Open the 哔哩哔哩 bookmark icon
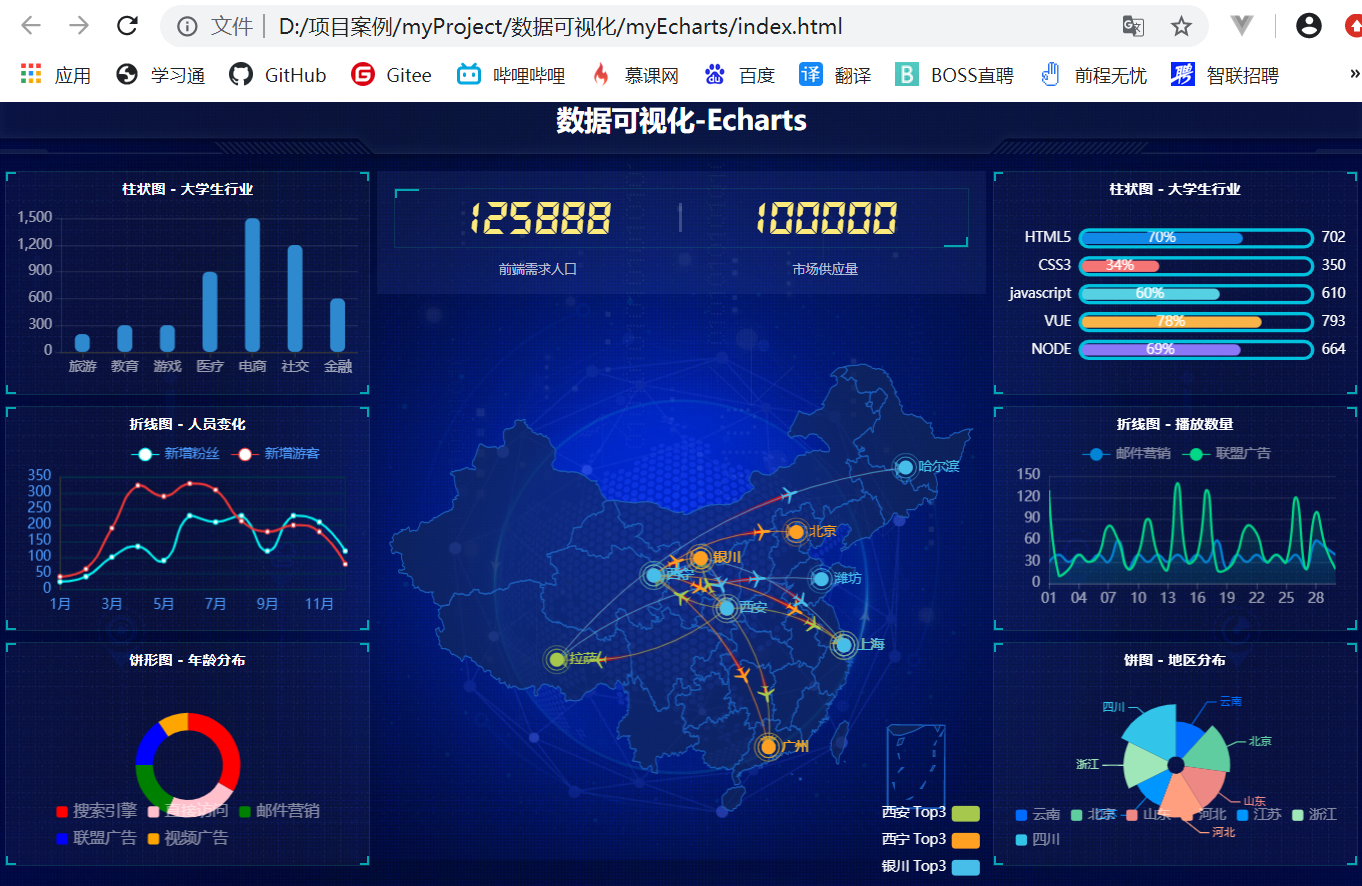Viewport: 1362px width, 886px height. pos(470,73)
